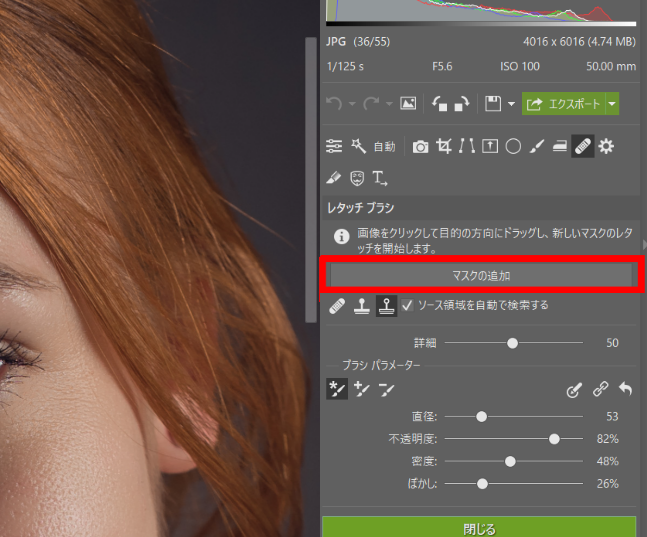647x537 pixels.
Task: Click the エクスポート export button
Action: pyautogui.click(x=564, y=104)
